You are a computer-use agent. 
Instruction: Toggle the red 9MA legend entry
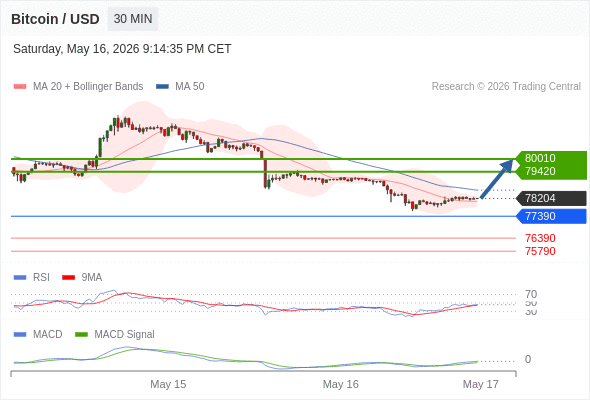tap(82, 277)
